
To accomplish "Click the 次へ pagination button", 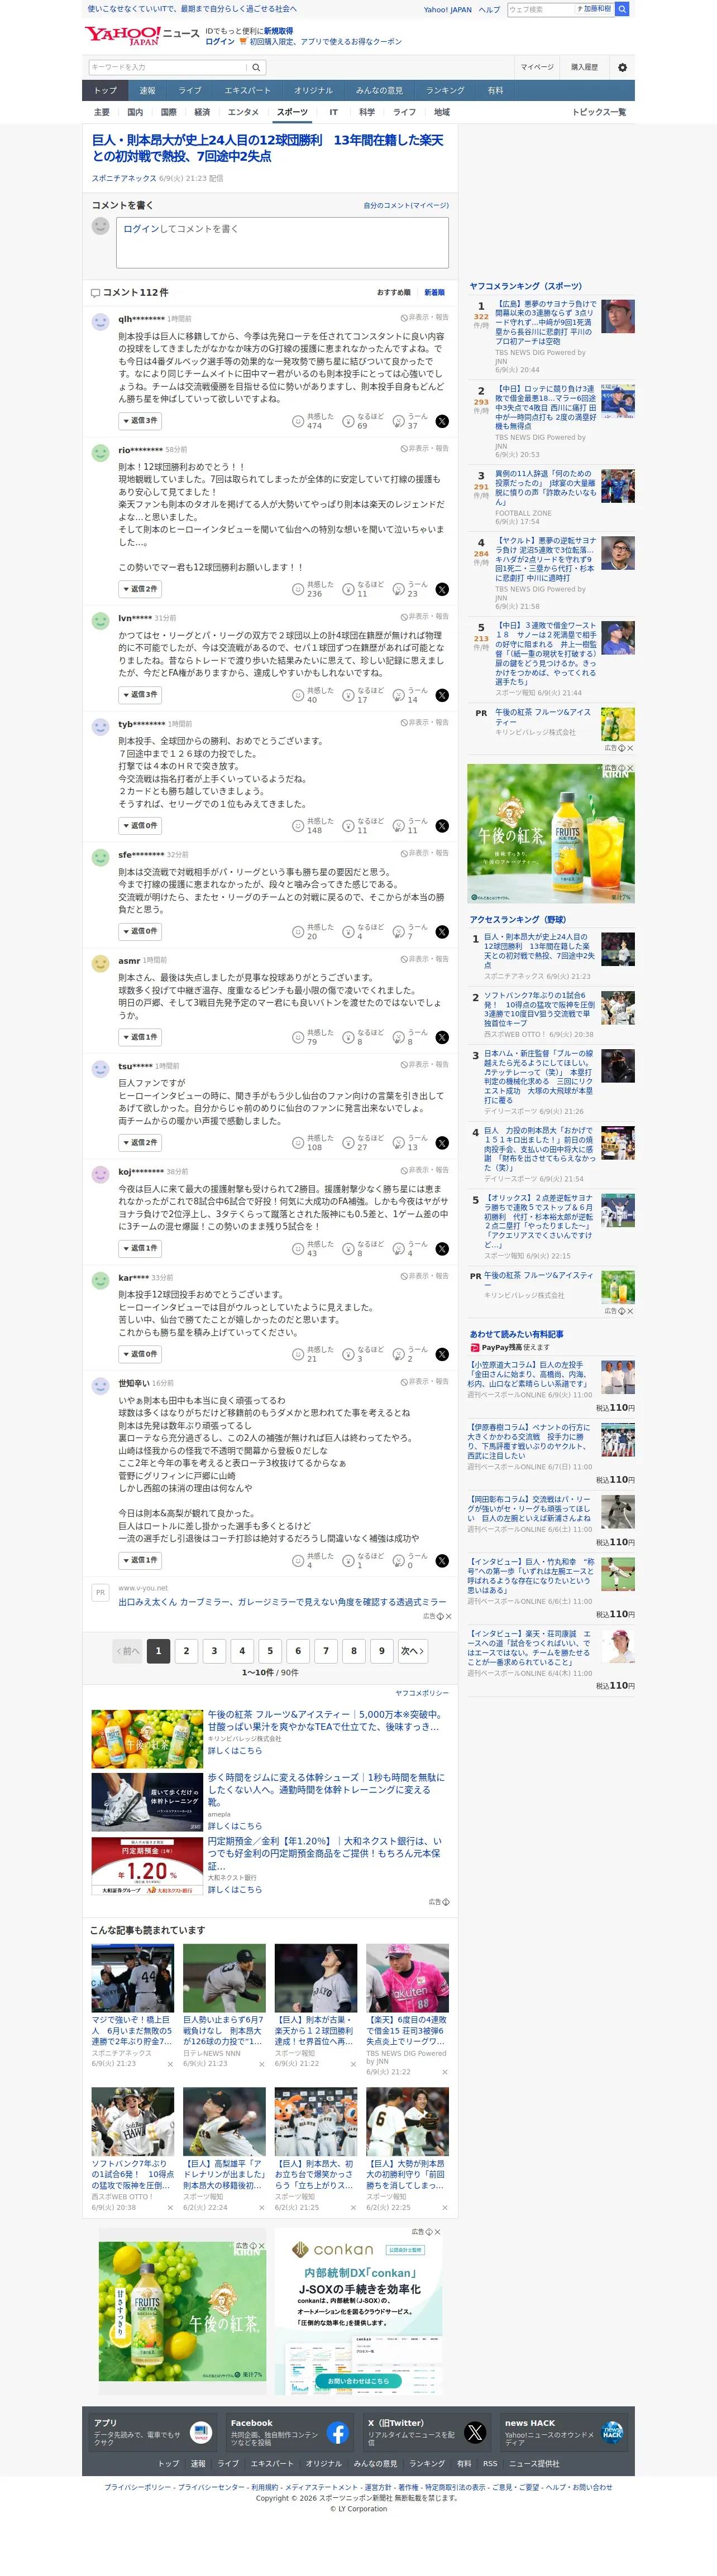I will pyautogui.click(x=412, y=1651).
